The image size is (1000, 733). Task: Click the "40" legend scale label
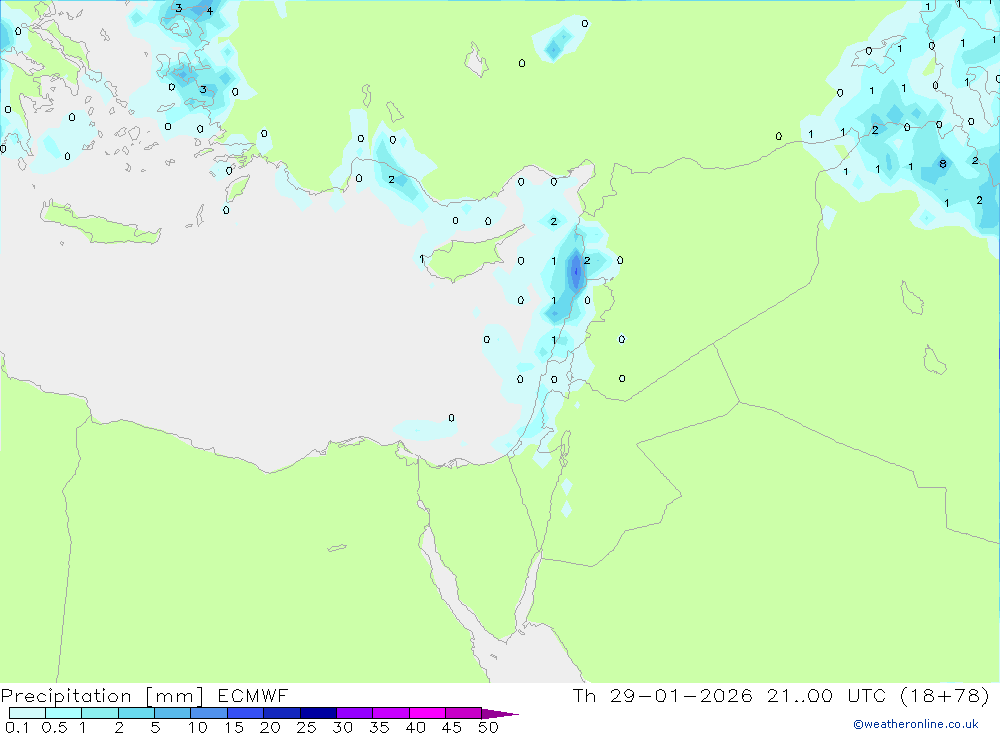[416, 727]
